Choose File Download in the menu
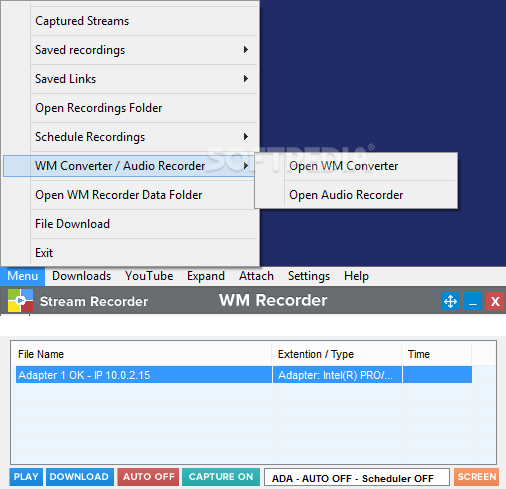This screenshot has width=506, height=489. coord(130,224)
